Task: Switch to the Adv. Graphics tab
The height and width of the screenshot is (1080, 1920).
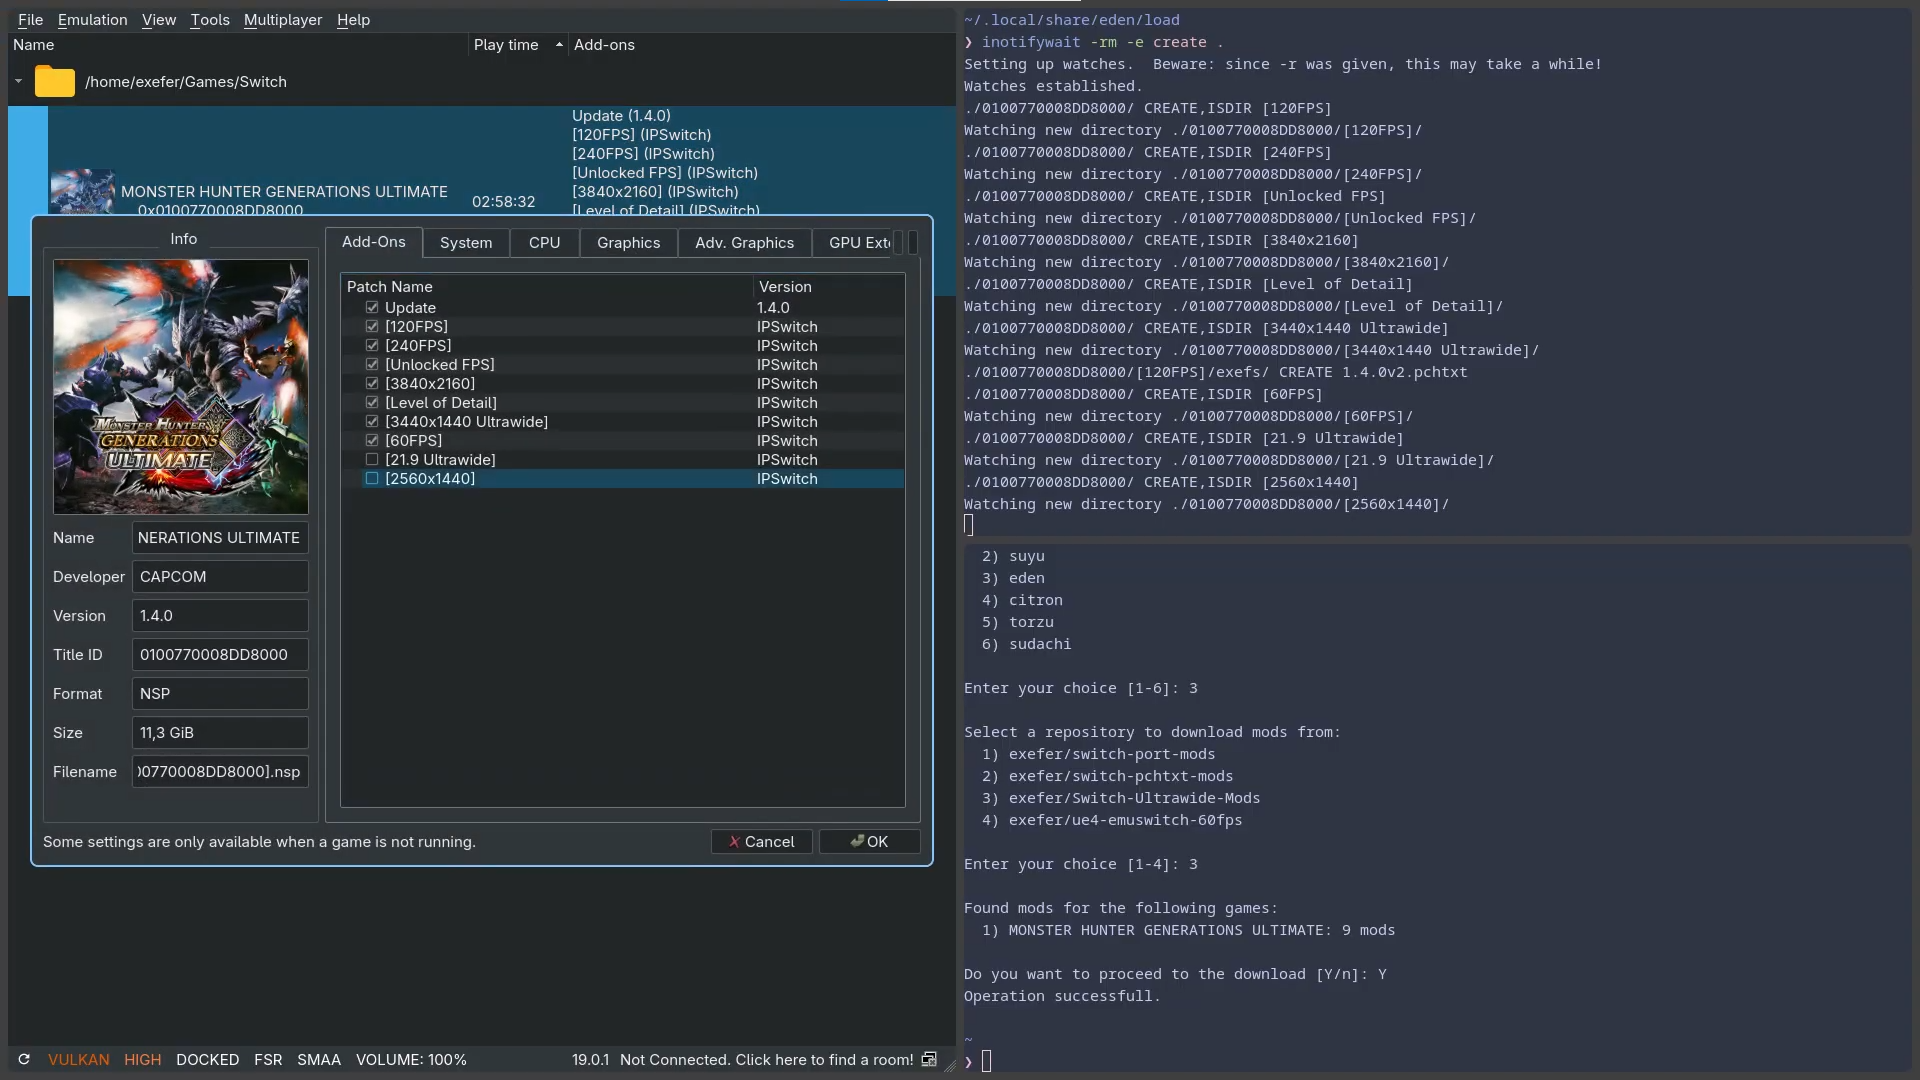Action: 744,243
